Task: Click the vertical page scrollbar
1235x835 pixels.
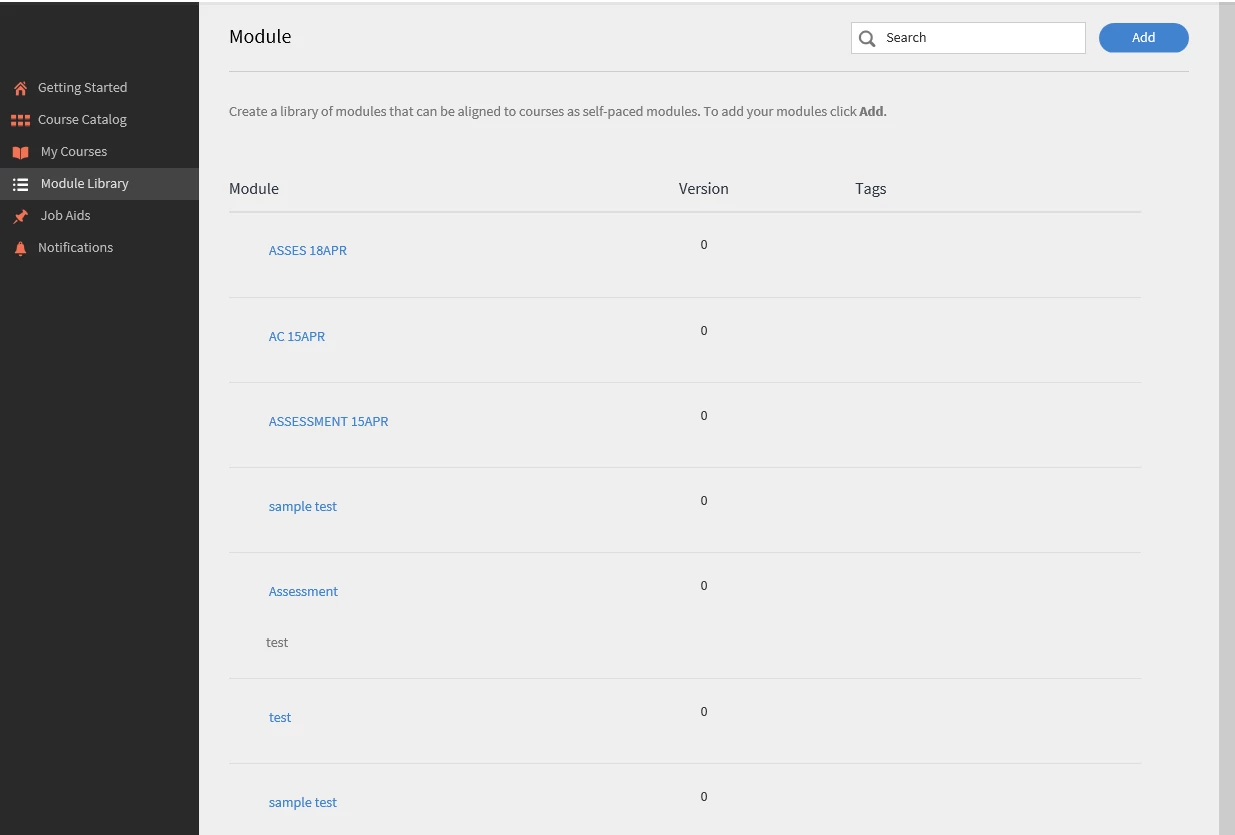Action: pos(1226,400)
